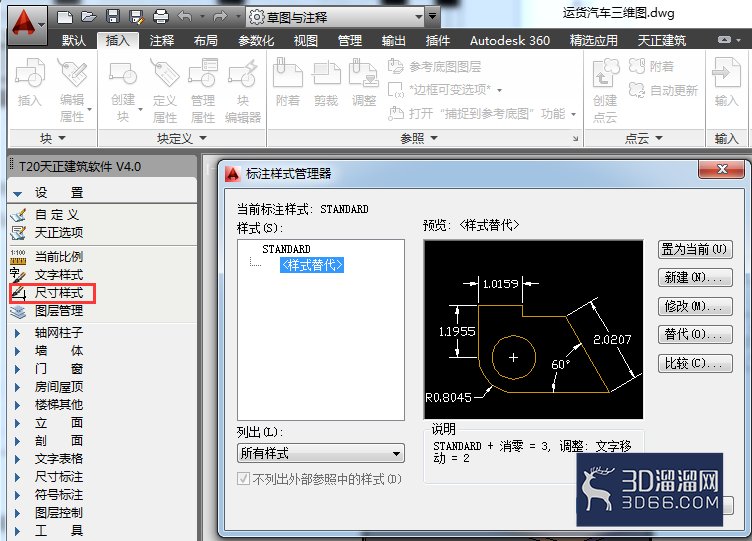Click the 替代(O)... button
752x541 pixels.
pyautogui.click(x=694, y=334)
